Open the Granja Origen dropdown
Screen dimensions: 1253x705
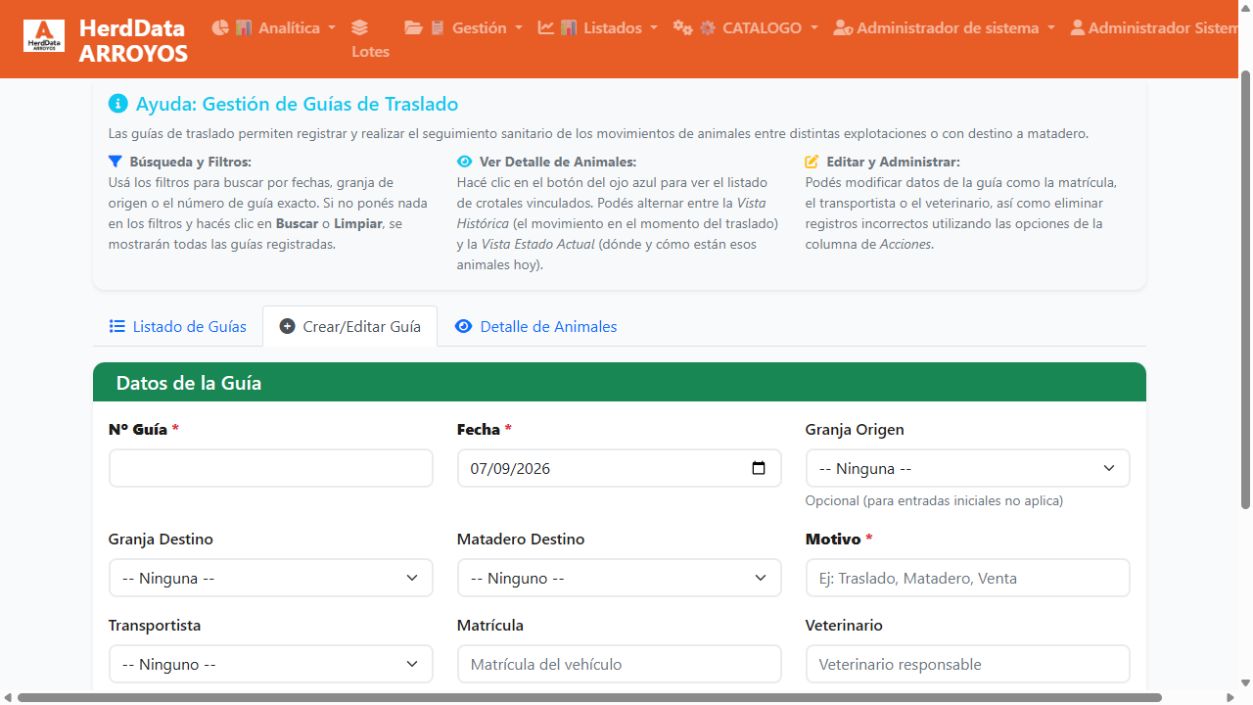967,468
